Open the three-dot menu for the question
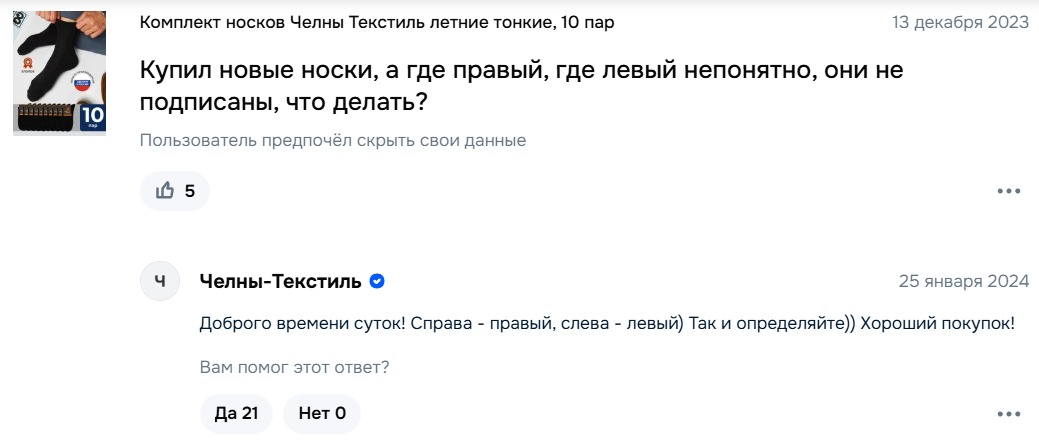 (x=1008, y=191)
